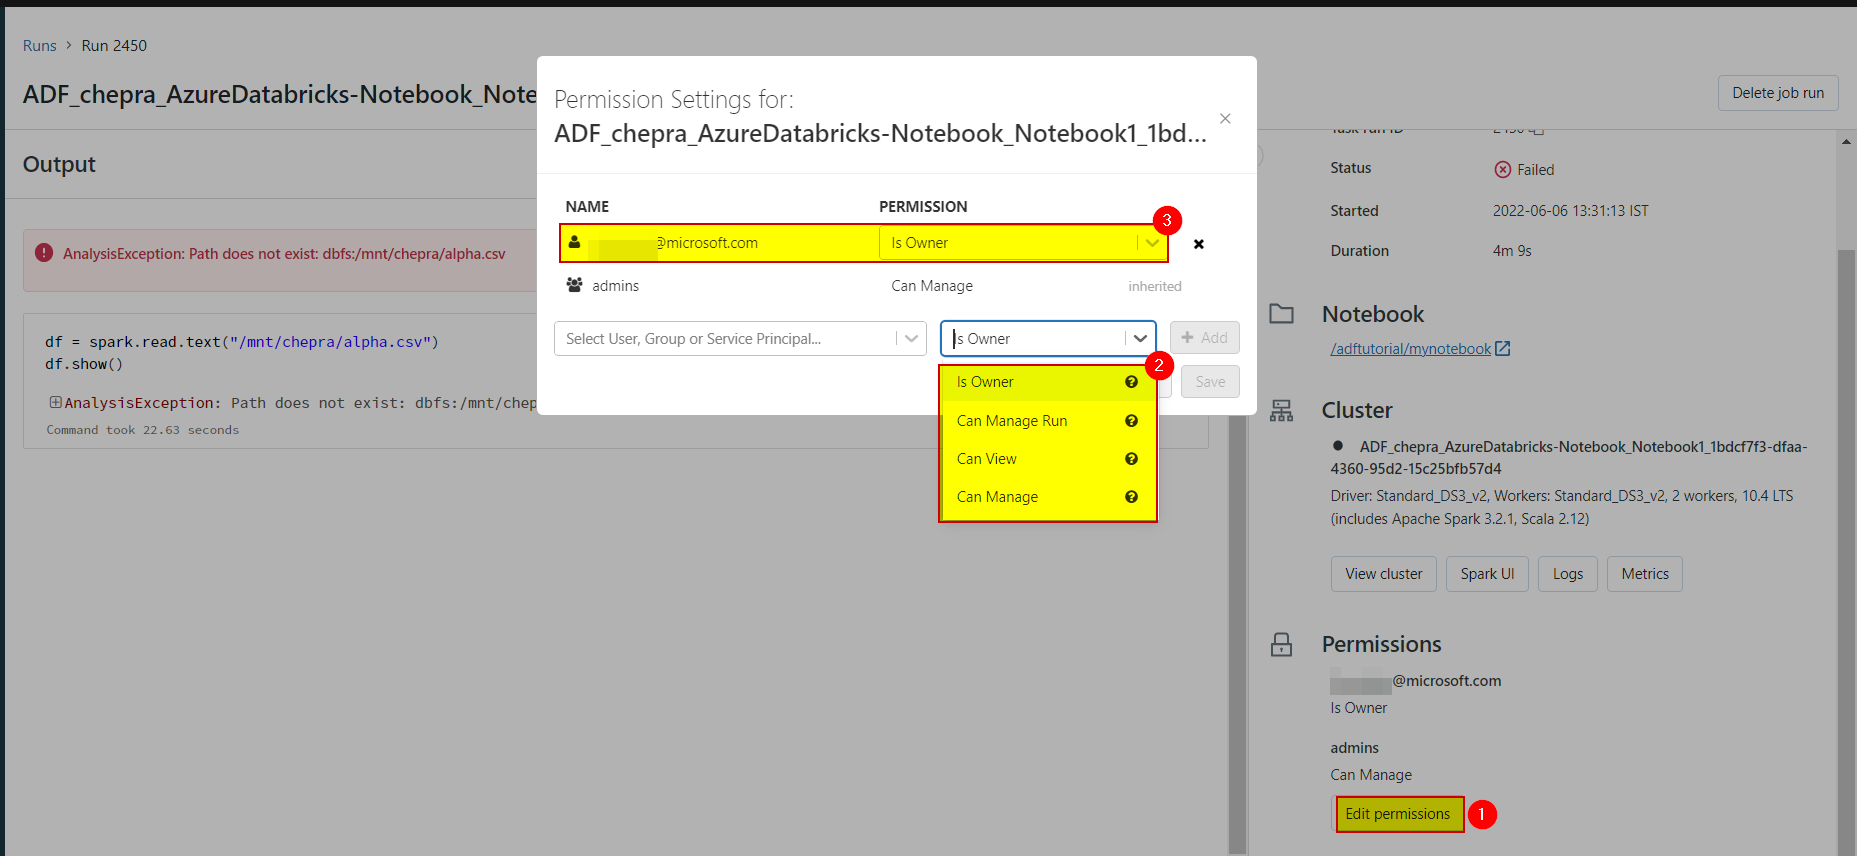
Task: Close the Permission Settings dialog with X
Action: coord(1225,118)
